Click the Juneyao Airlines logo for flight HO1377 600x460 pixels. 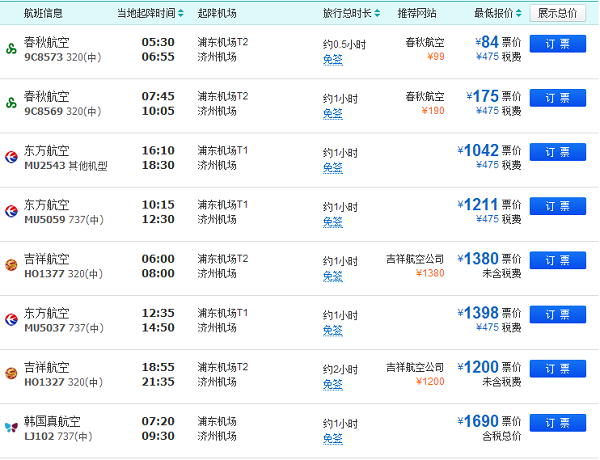[x=11, y=264]
